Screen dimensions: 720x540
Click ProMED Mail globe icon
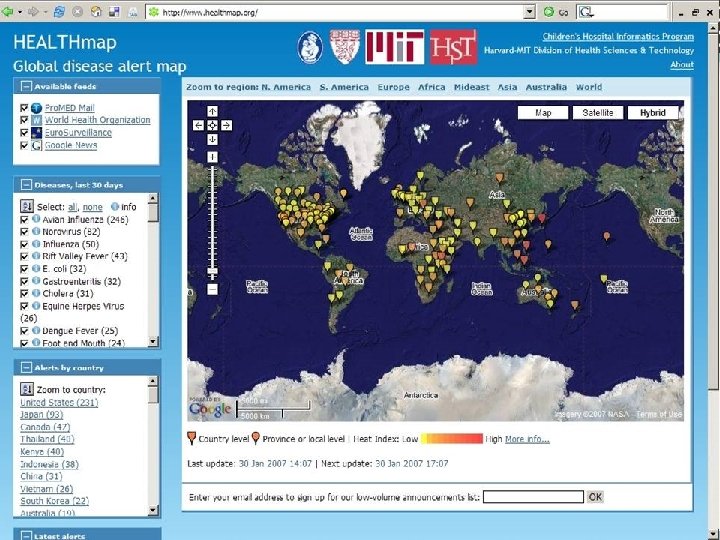coord(37,108)
